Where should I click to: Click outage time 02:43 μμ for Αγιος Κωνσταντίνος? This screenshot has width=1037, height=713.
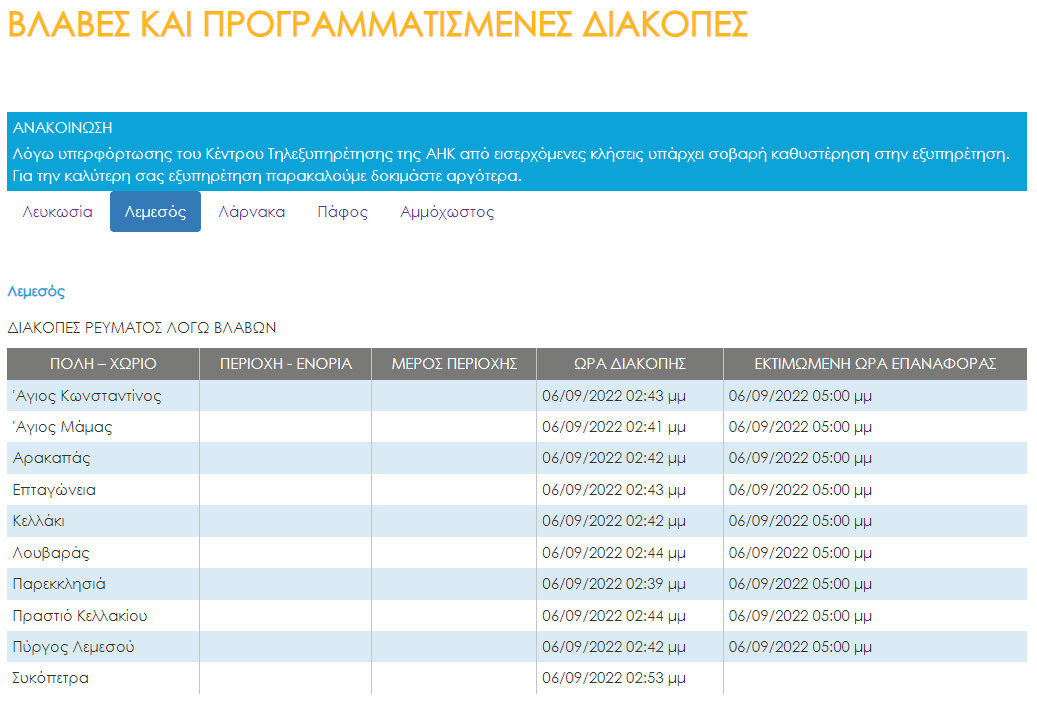[x=614, y=396]
